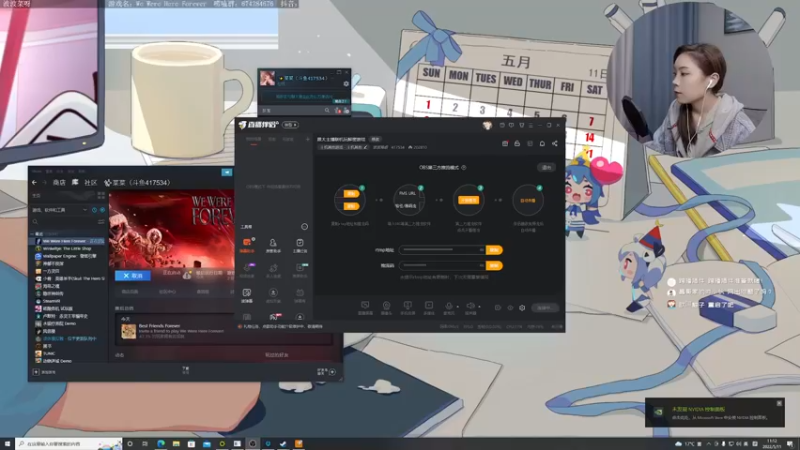
Task: Click the blue notification button atop the Steam window
Action: (227, 172)
